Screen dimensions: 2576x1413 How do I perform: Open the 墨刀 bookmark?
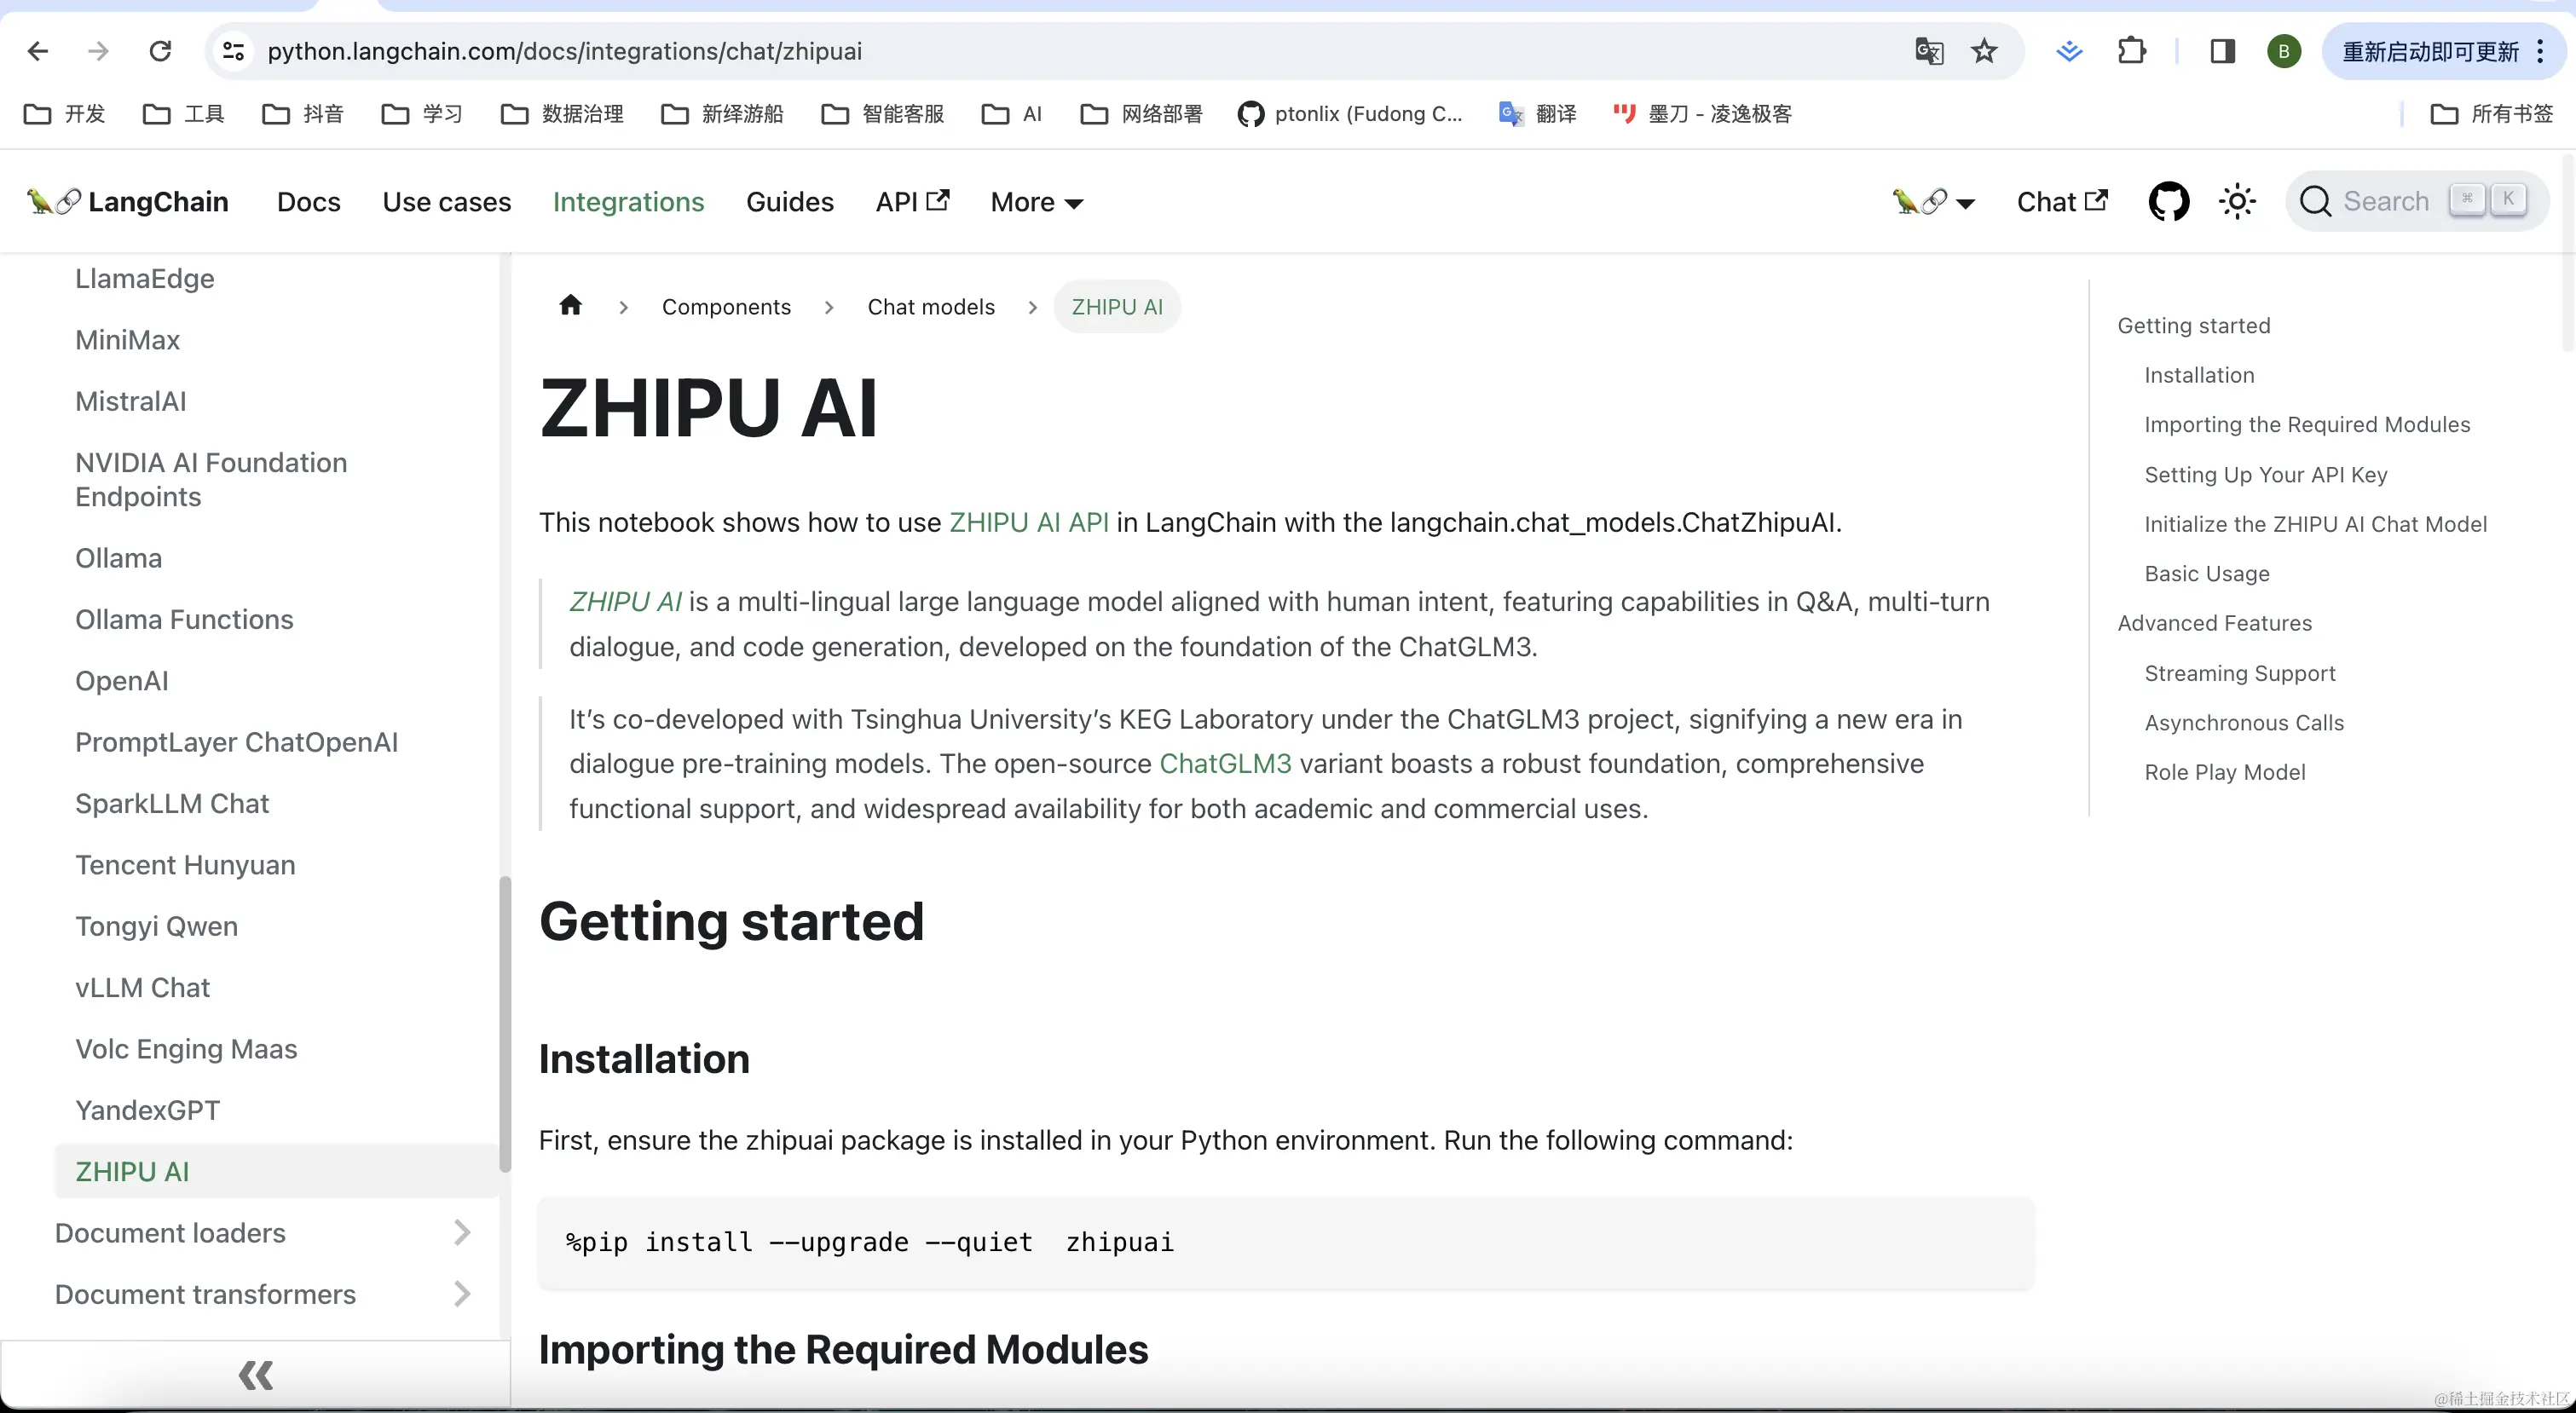tap(1702, 114)
